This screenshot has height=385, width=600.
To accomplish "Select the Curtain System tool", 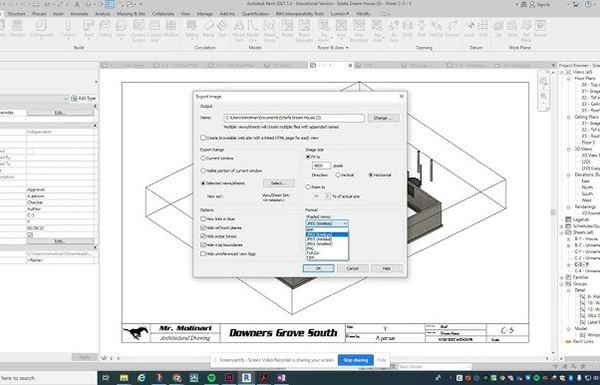I will coord(139,31).
